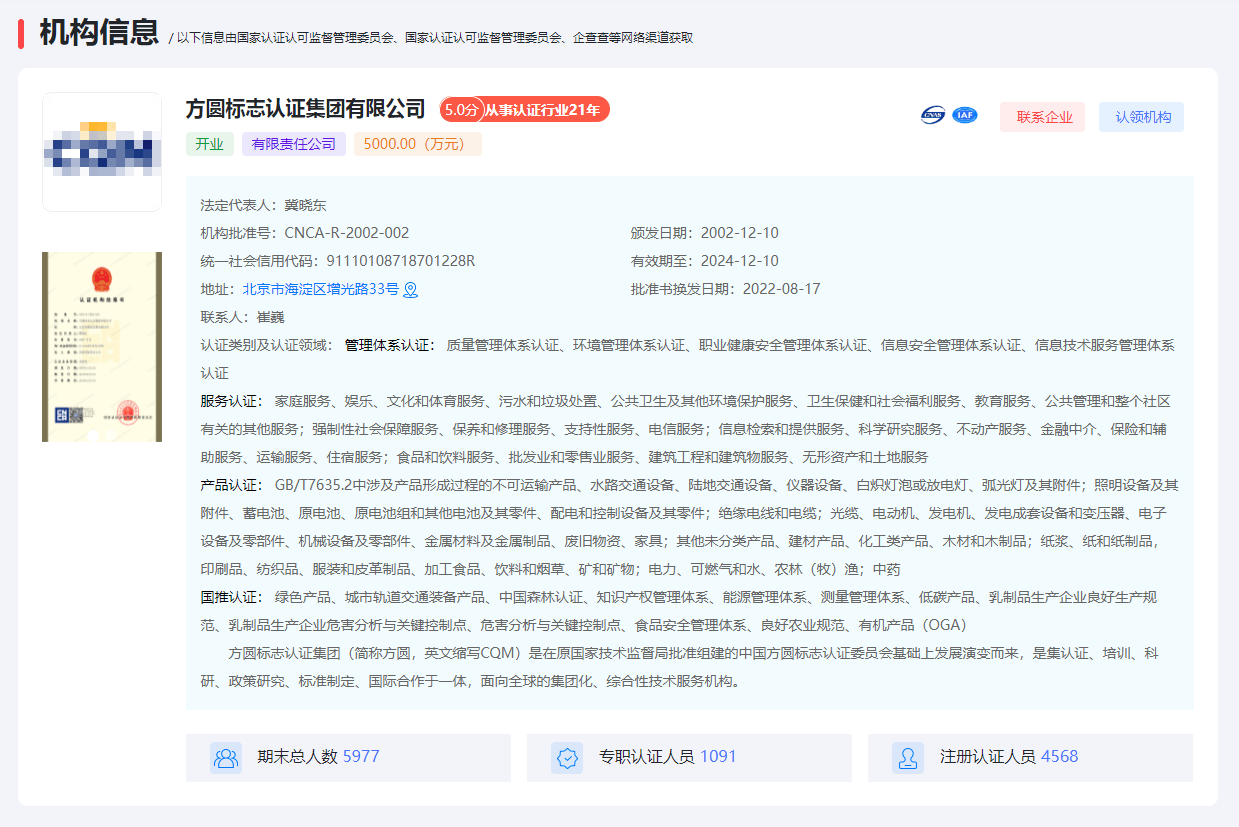This screenshot has height=827, width=1239.
Task: Enlarge the certification approval certificate image
Action: click(x=102, y=347)
